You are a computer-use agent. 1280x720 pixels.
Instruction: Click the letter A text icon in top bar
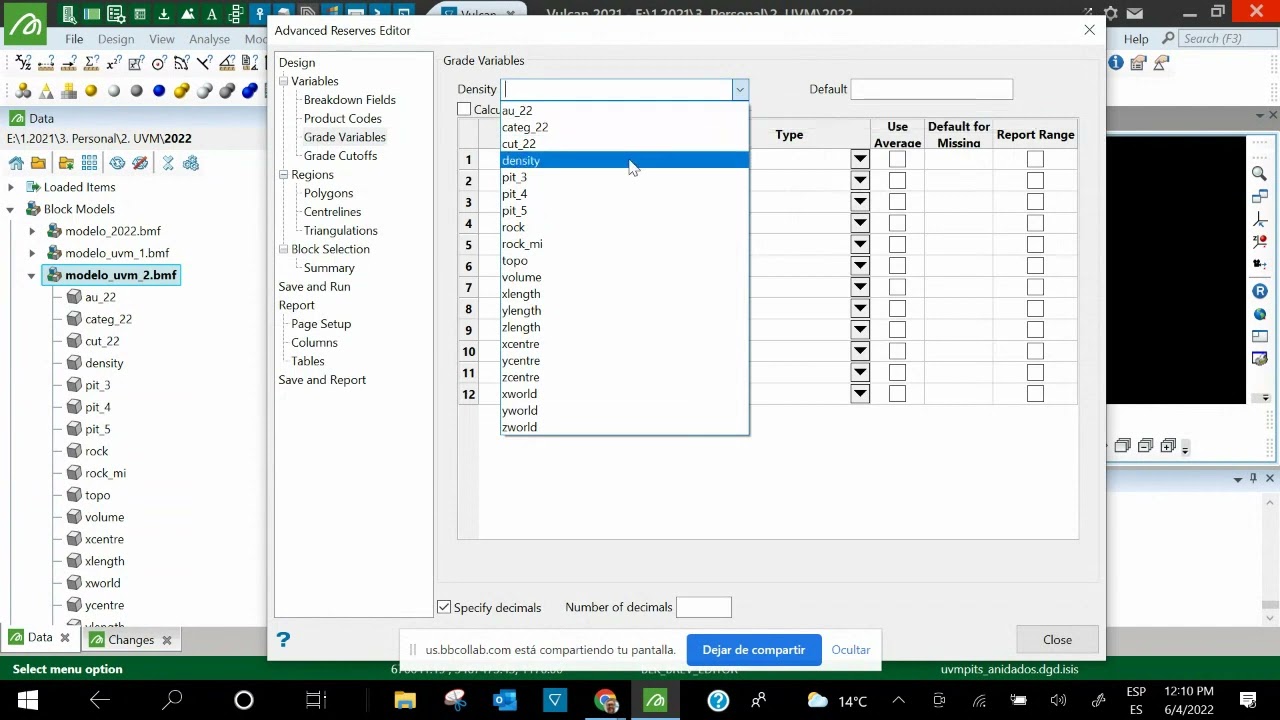212,14
